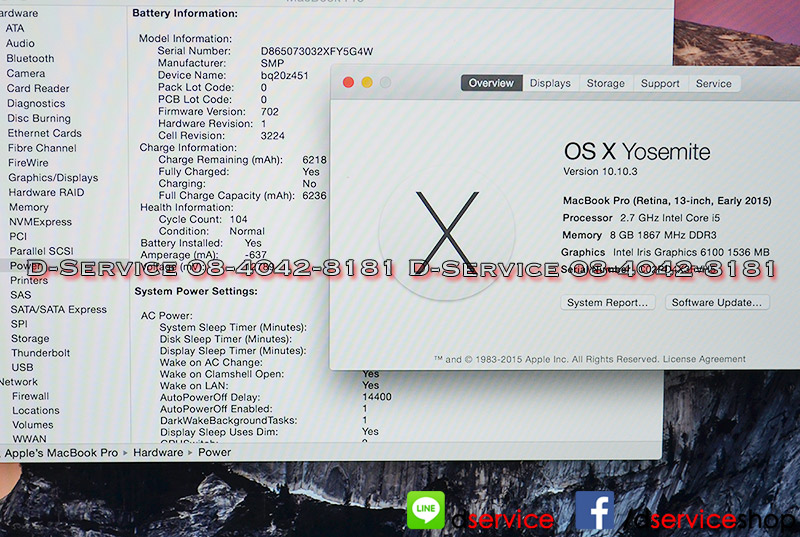Close the About This Mac window
800x537 pixels.
tap(348, 82)
